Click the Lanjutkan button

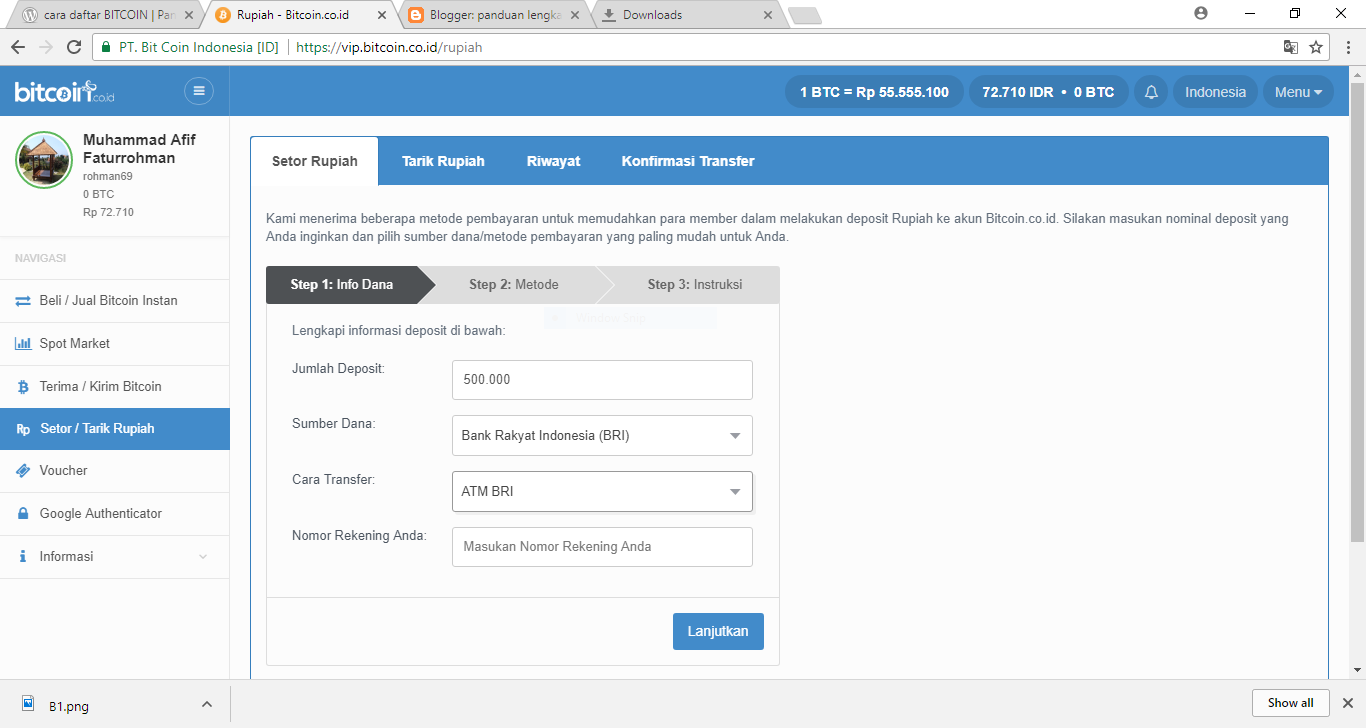718,632
